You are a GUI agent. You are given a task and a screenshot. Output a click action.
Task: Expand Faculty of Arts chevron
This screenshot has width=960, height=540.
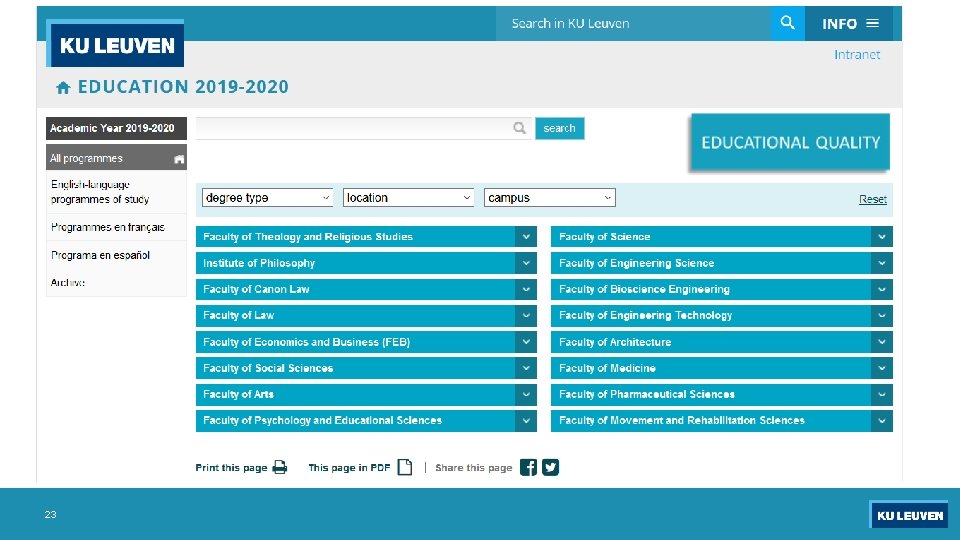[x=526, y=394]
